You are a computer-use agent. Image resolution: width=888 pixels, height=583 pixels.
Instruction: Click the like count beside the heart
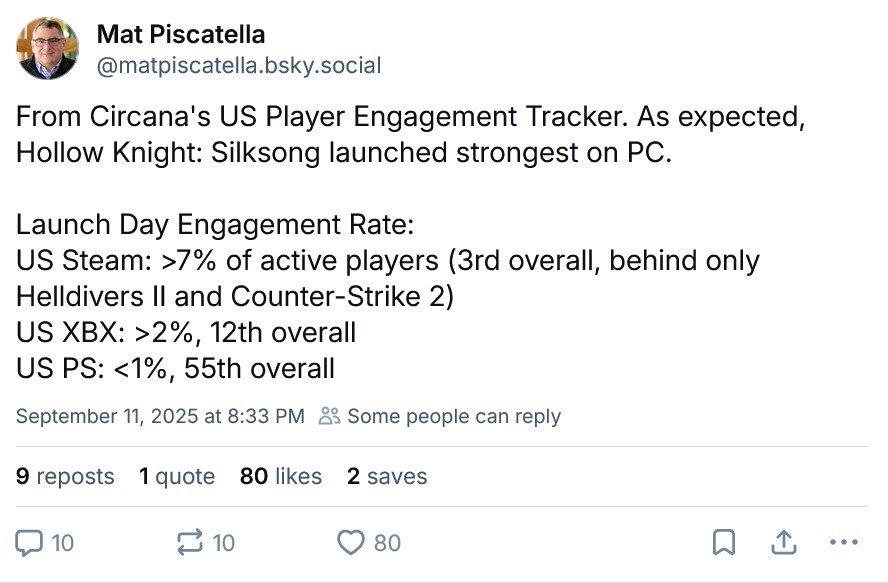click(387, 543)
